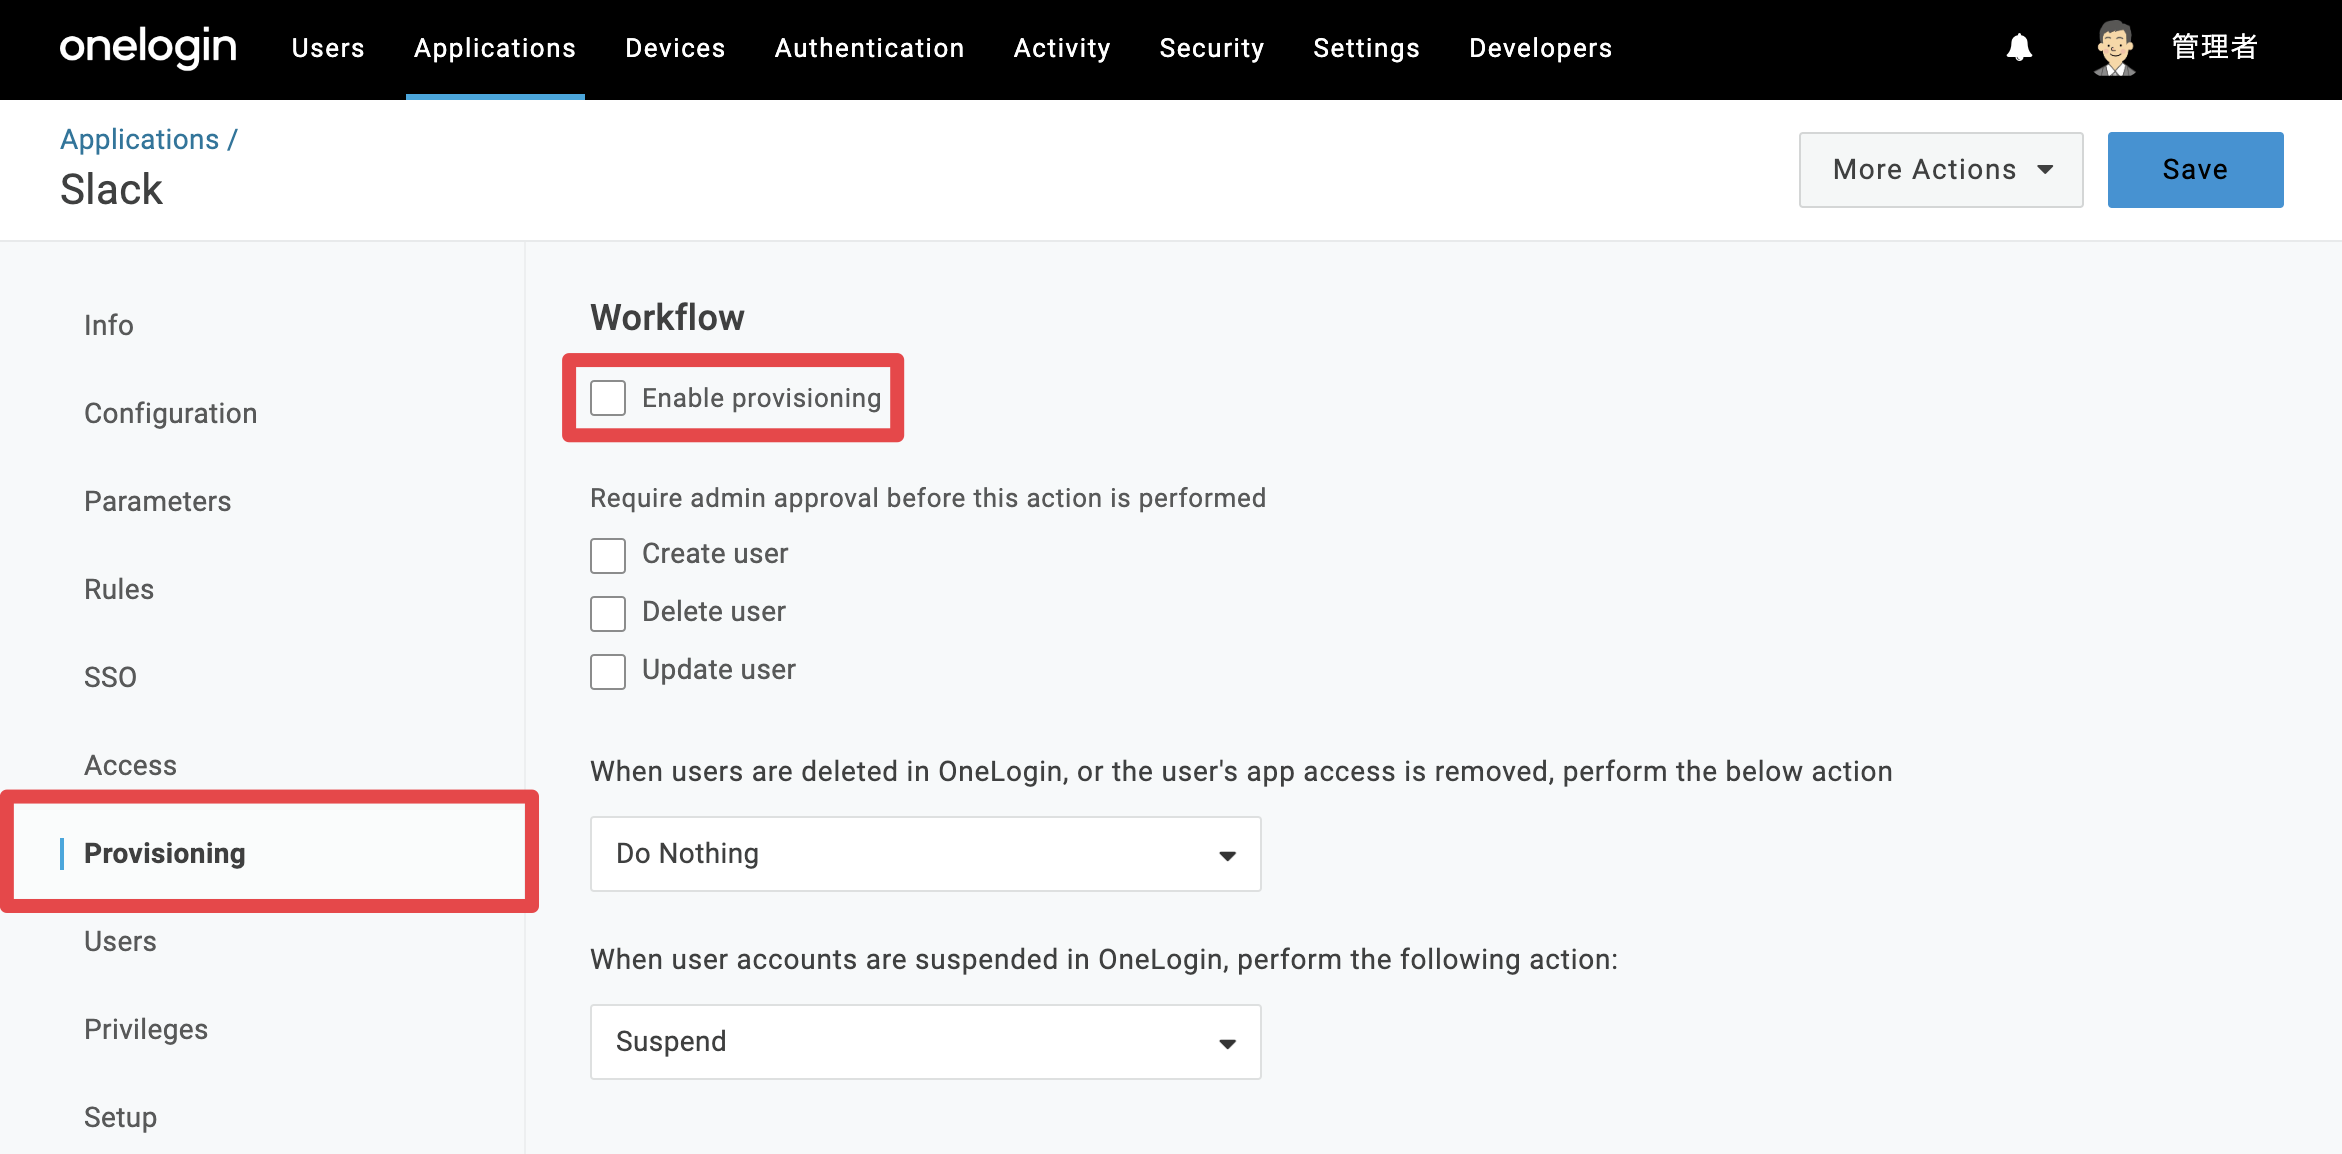Switch to the SSO side tab
The height and width of the screenshot is (1154, 2342).
110,677
